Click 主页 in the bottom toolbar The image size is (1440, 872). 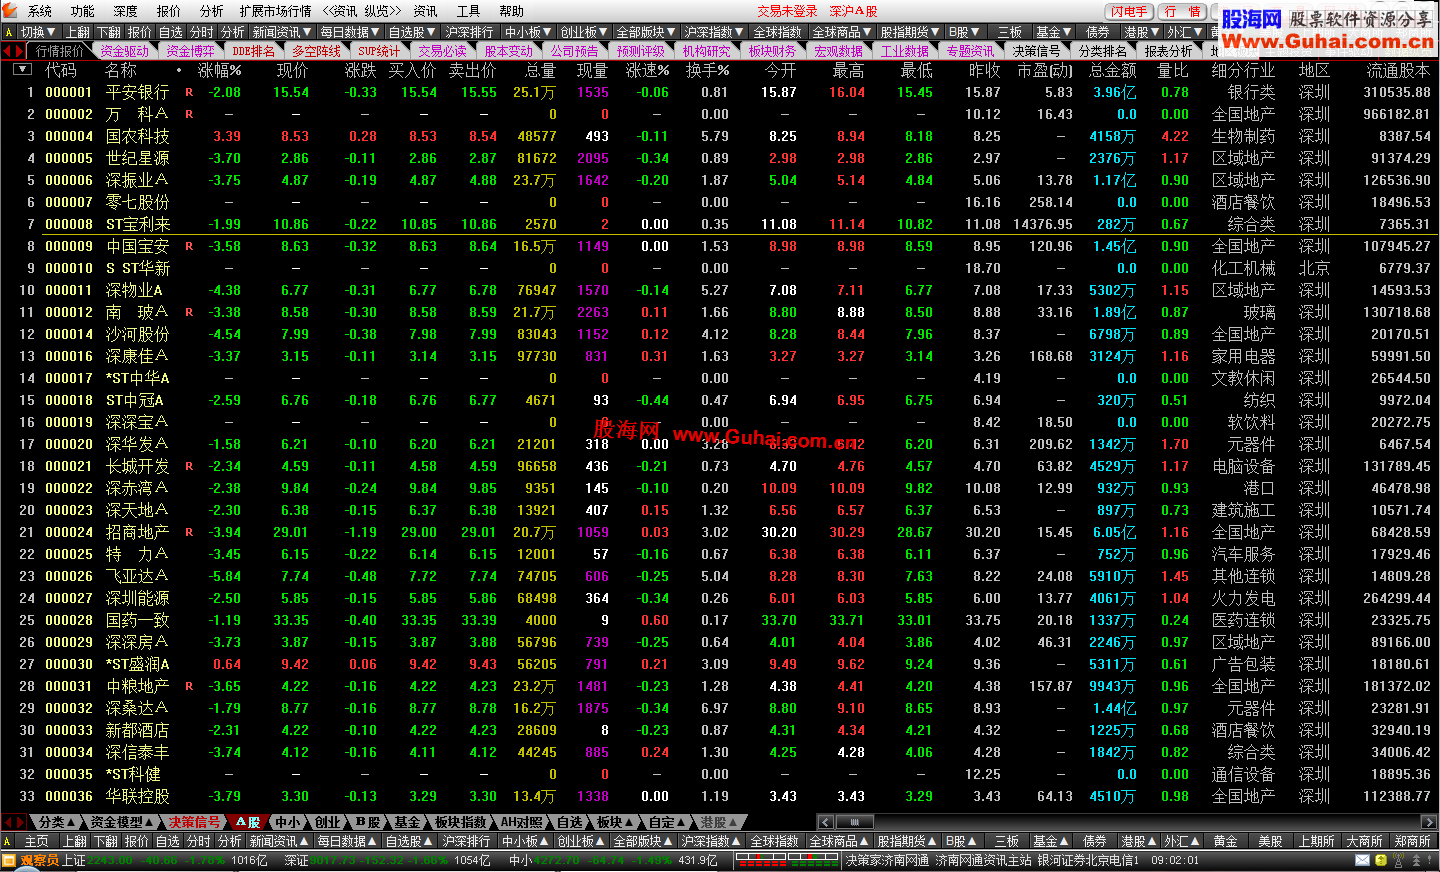pyautogui.click(x=36, y=841)
